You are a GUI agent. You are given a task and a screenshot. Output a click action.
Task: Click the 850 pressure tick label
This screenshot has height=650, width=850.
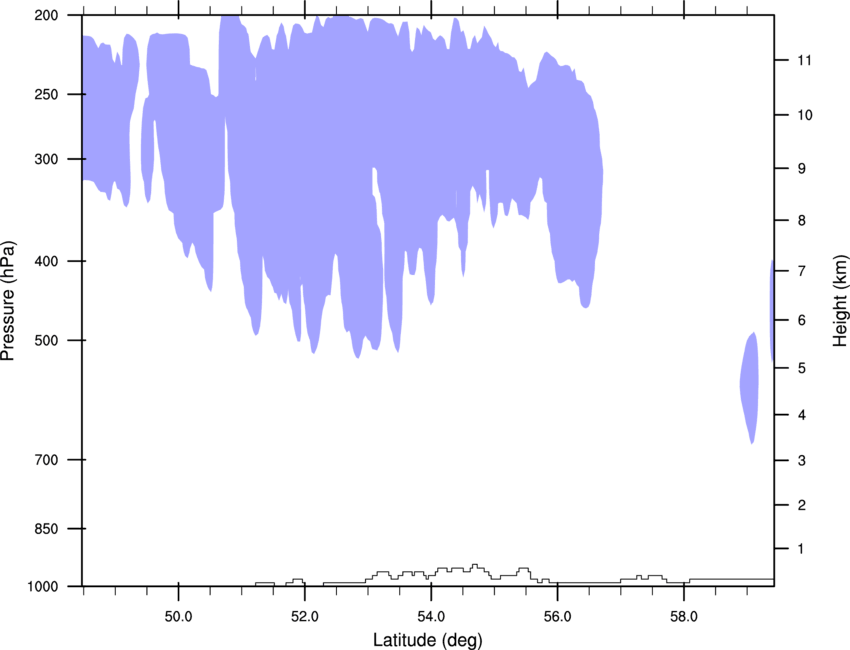[46, 529]
